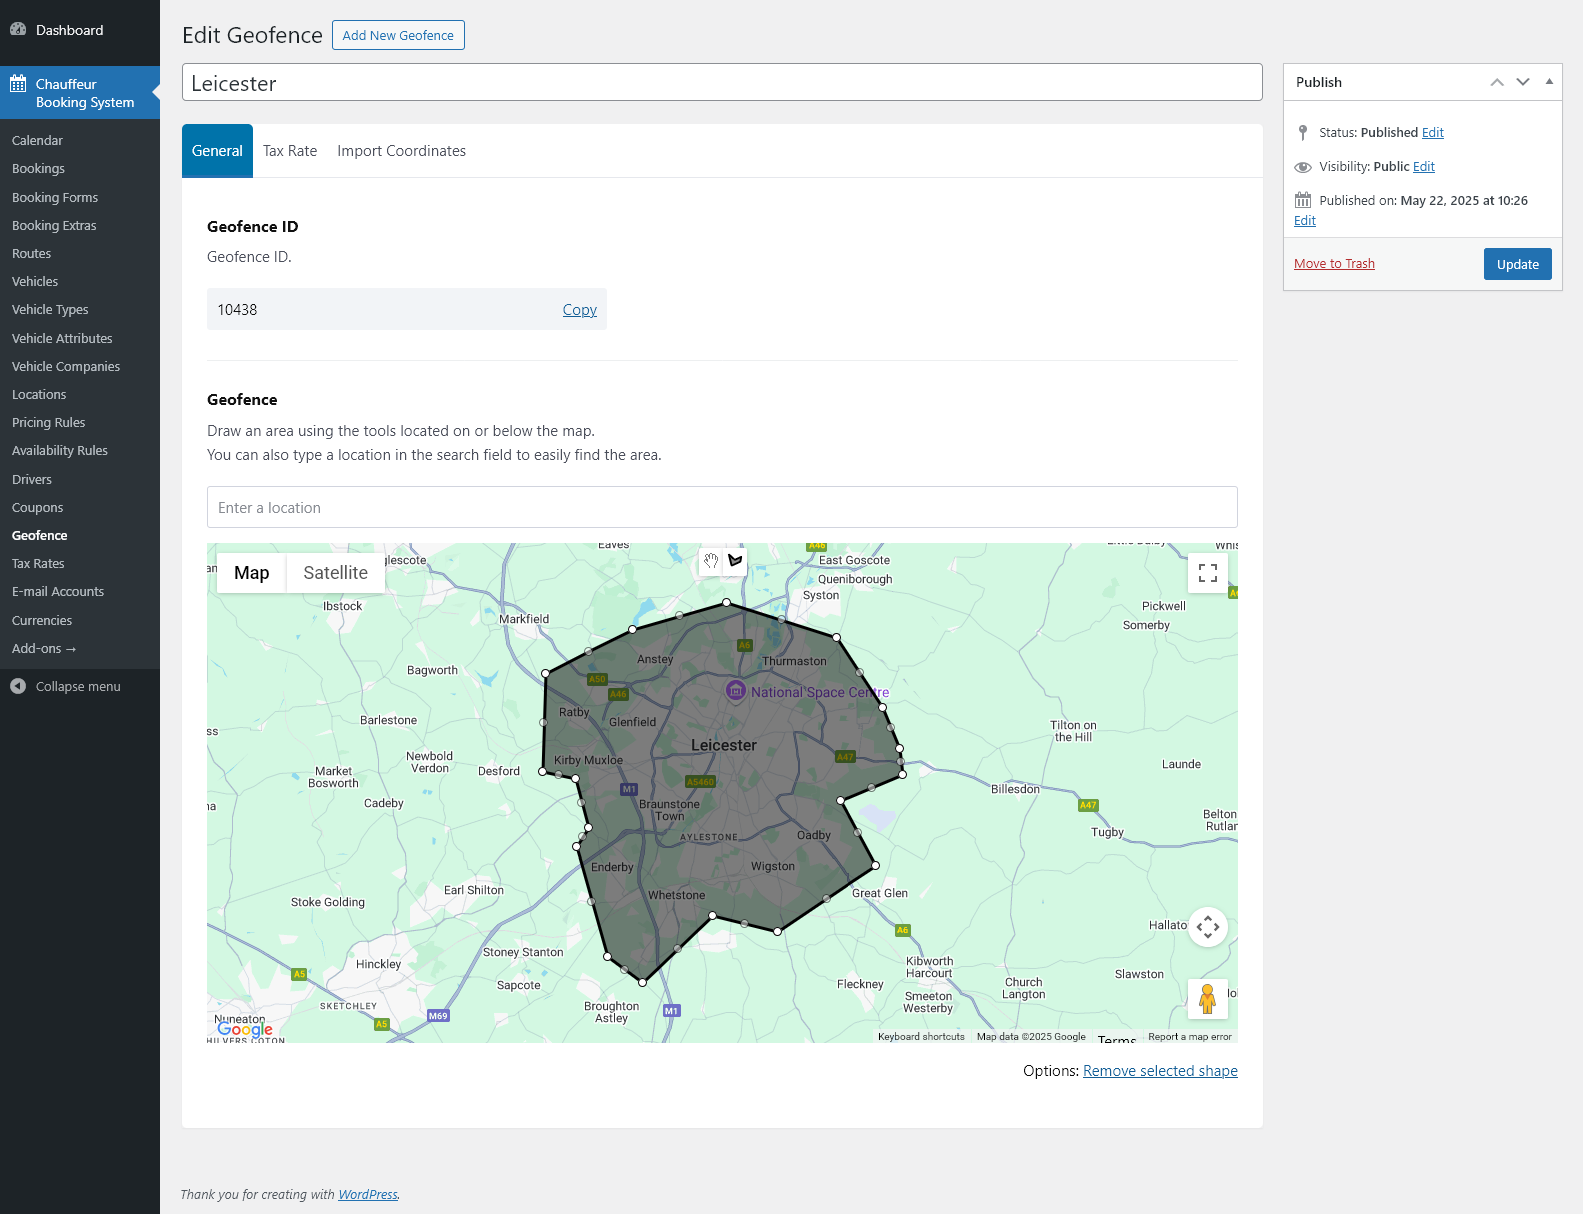
Task: Switch to the General tab
Action: (x=217, y=151)
